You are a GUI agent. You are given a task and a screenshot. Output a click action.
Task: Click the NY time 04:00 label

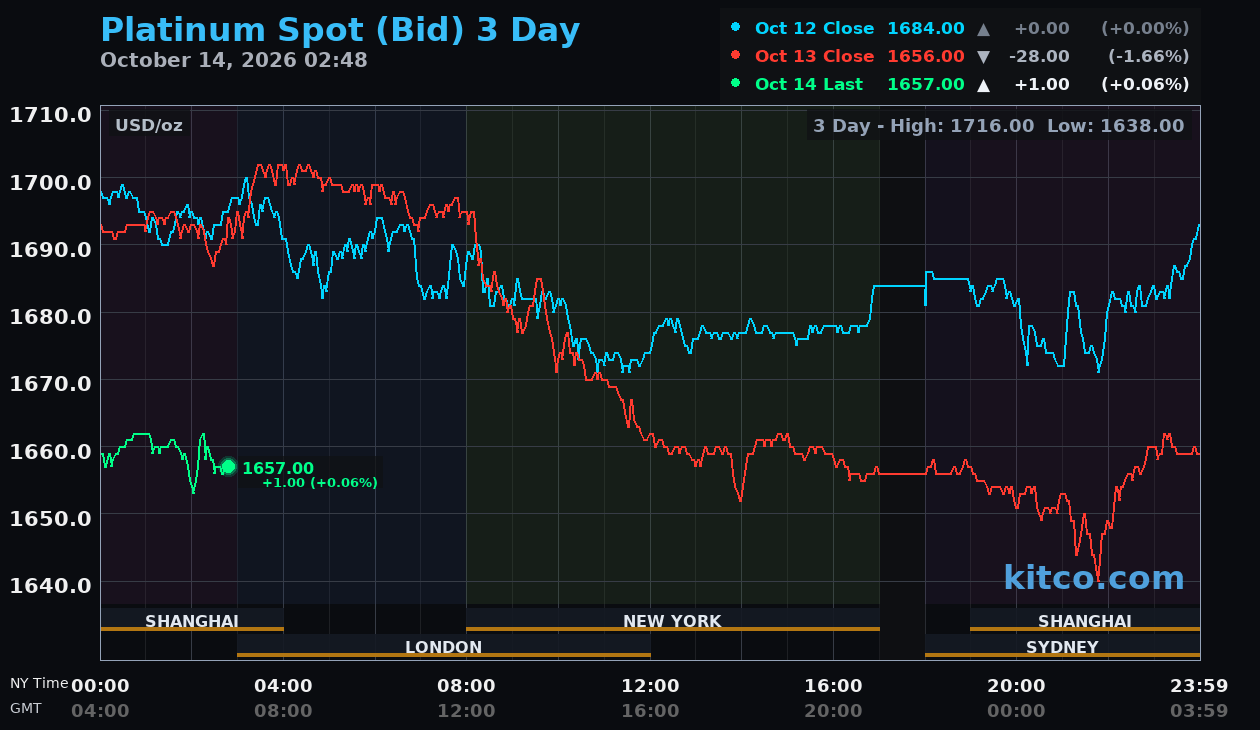click(x=283, y=686)
